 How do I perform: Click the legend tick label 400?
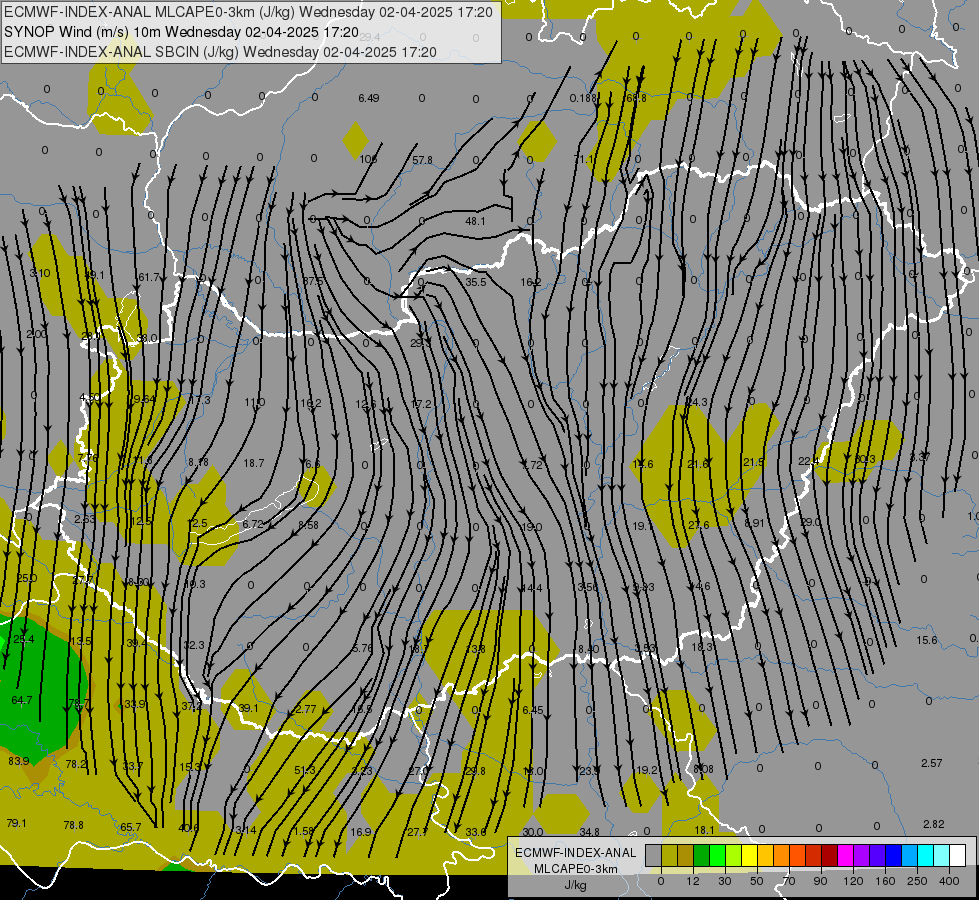coord(949,881)
